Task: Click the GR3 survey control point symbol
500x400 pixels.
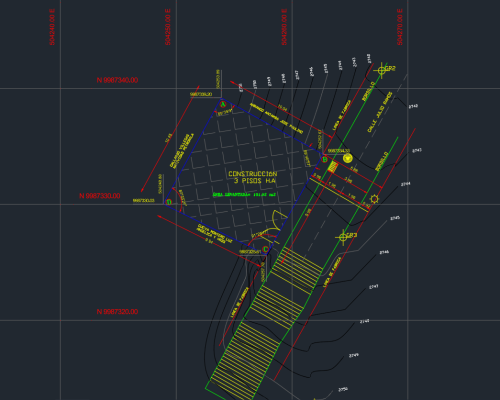Action: click(x=343, y=237)
